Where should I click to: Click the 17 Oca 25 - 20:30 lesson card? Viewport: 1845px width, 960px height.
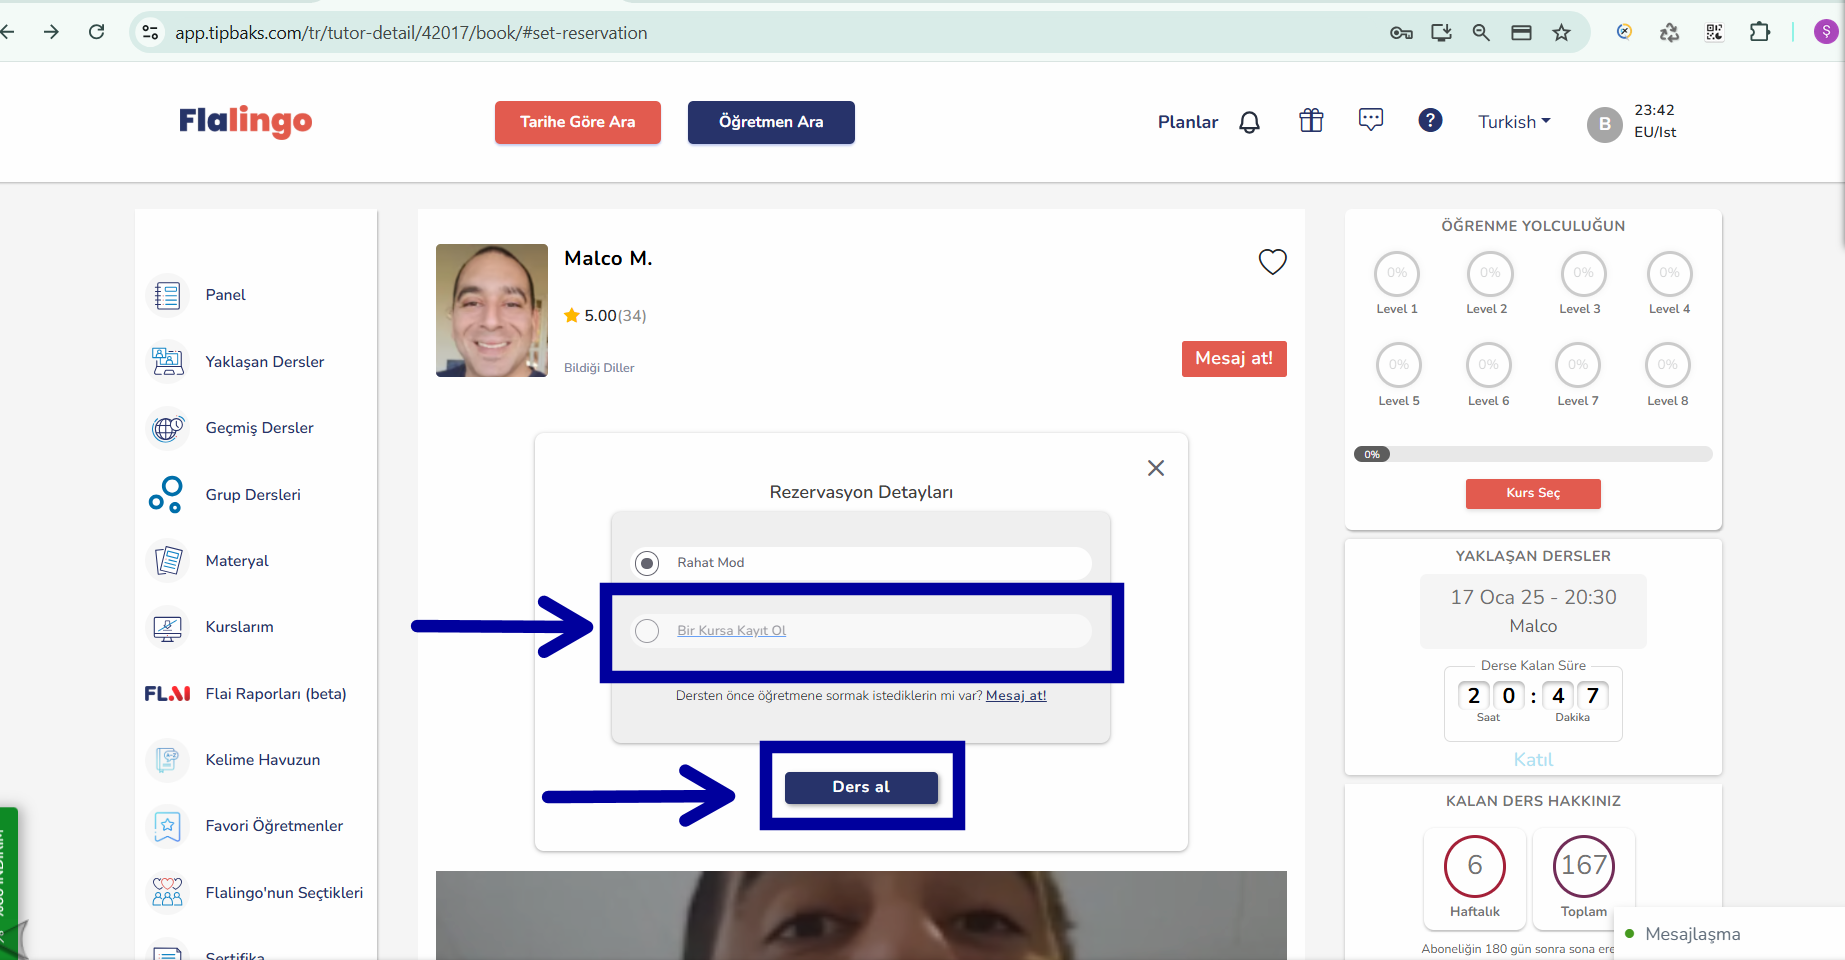point(1533,611)
